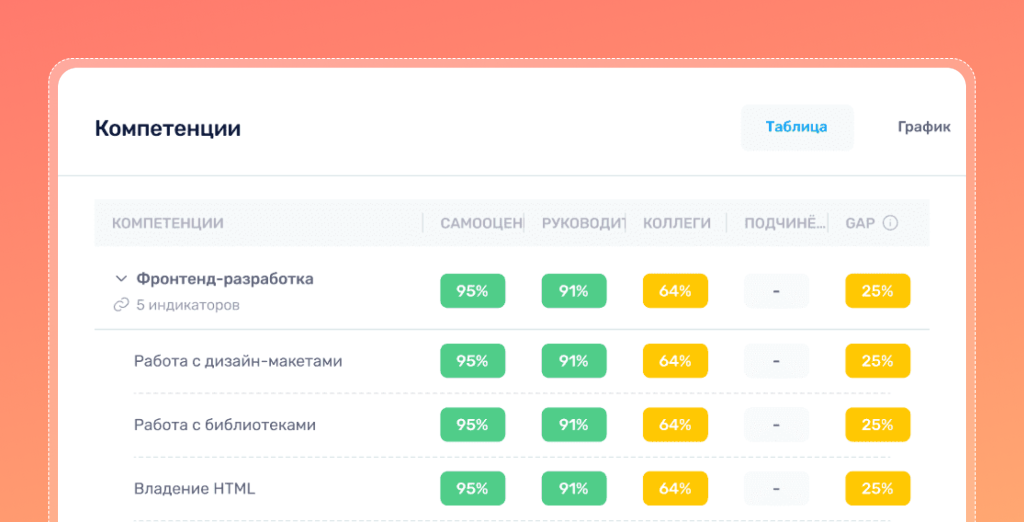Viewport: 1024px width, 522px height.
Task: Click 91% badge in Работа с дизайн-макетами row
Action: 574,361
